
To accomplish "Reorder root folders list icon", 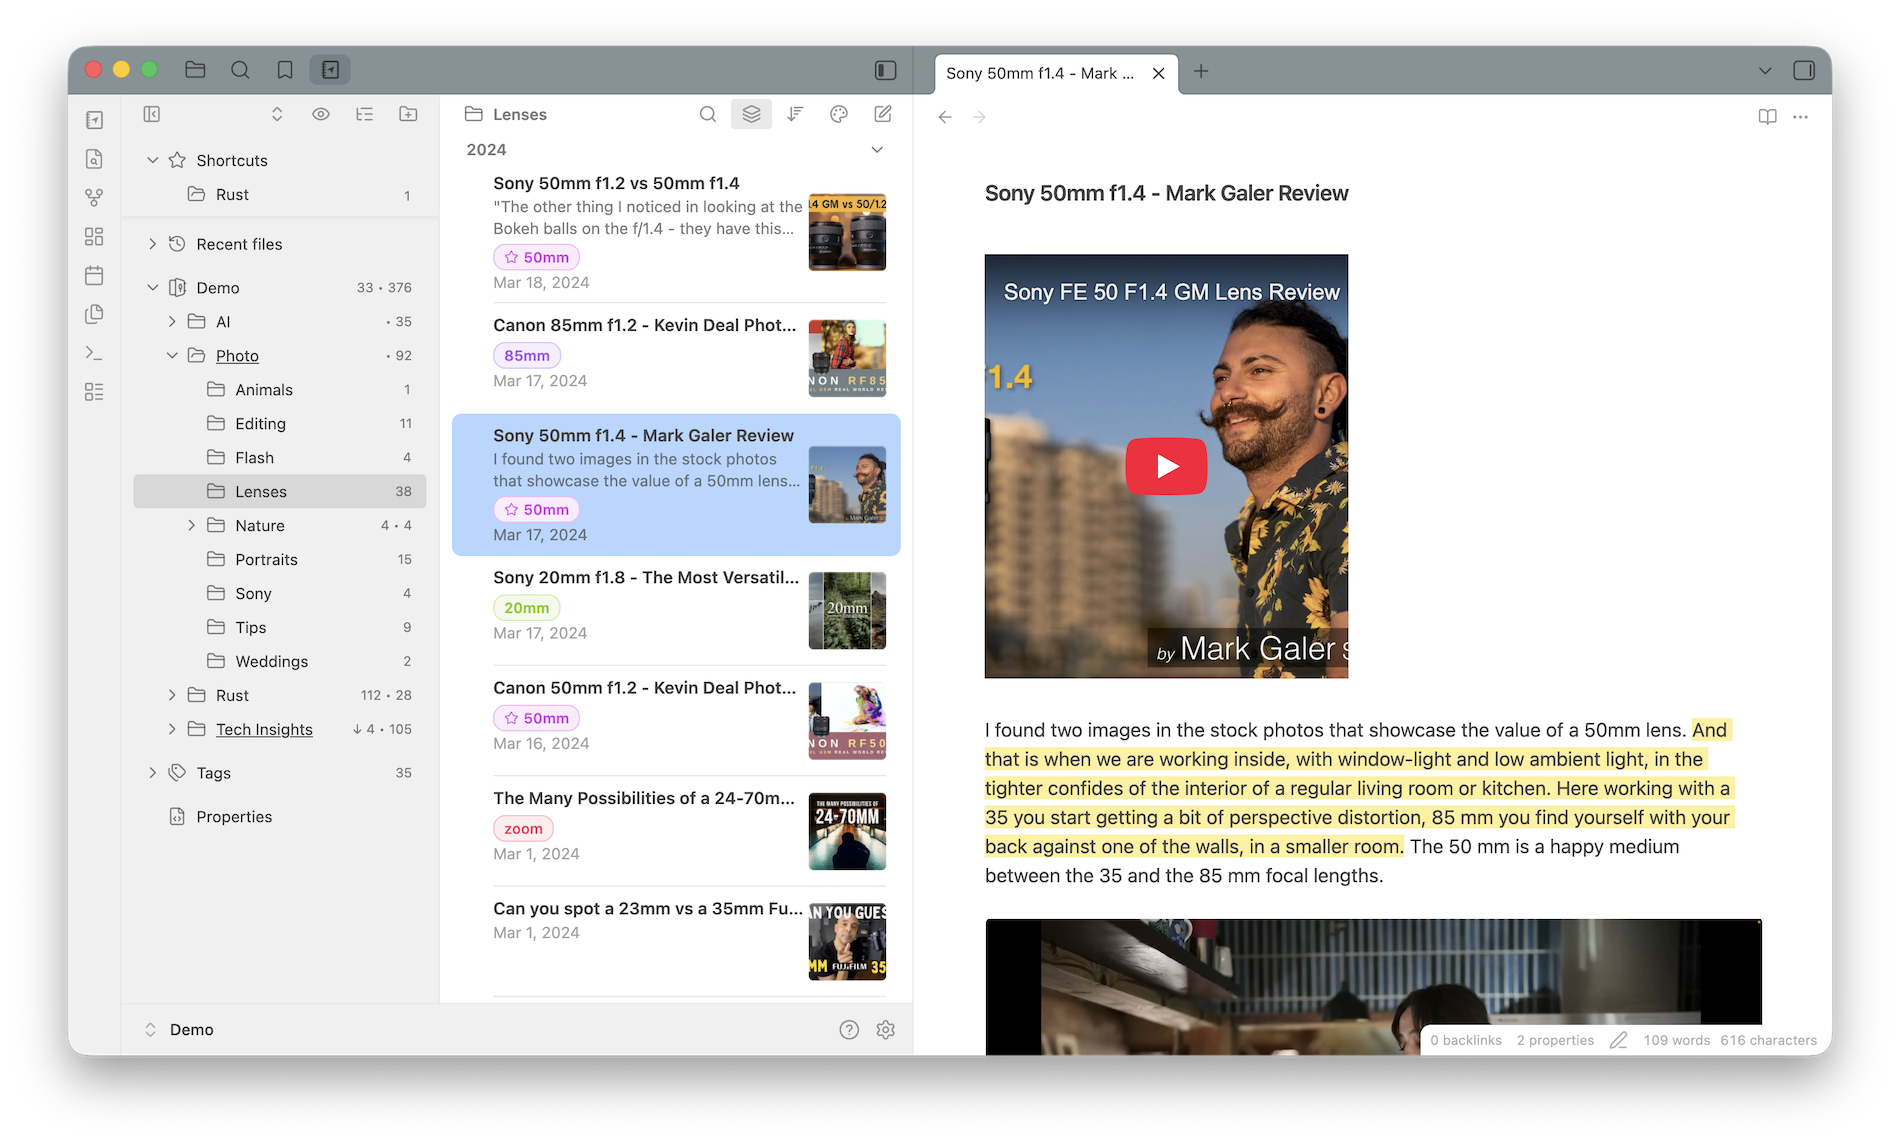I will (365, 114).
